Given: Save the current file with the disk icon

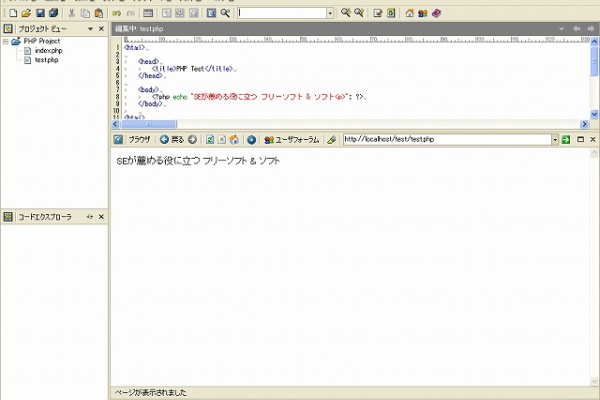Looking at the screenshot, I should point(40,13).
